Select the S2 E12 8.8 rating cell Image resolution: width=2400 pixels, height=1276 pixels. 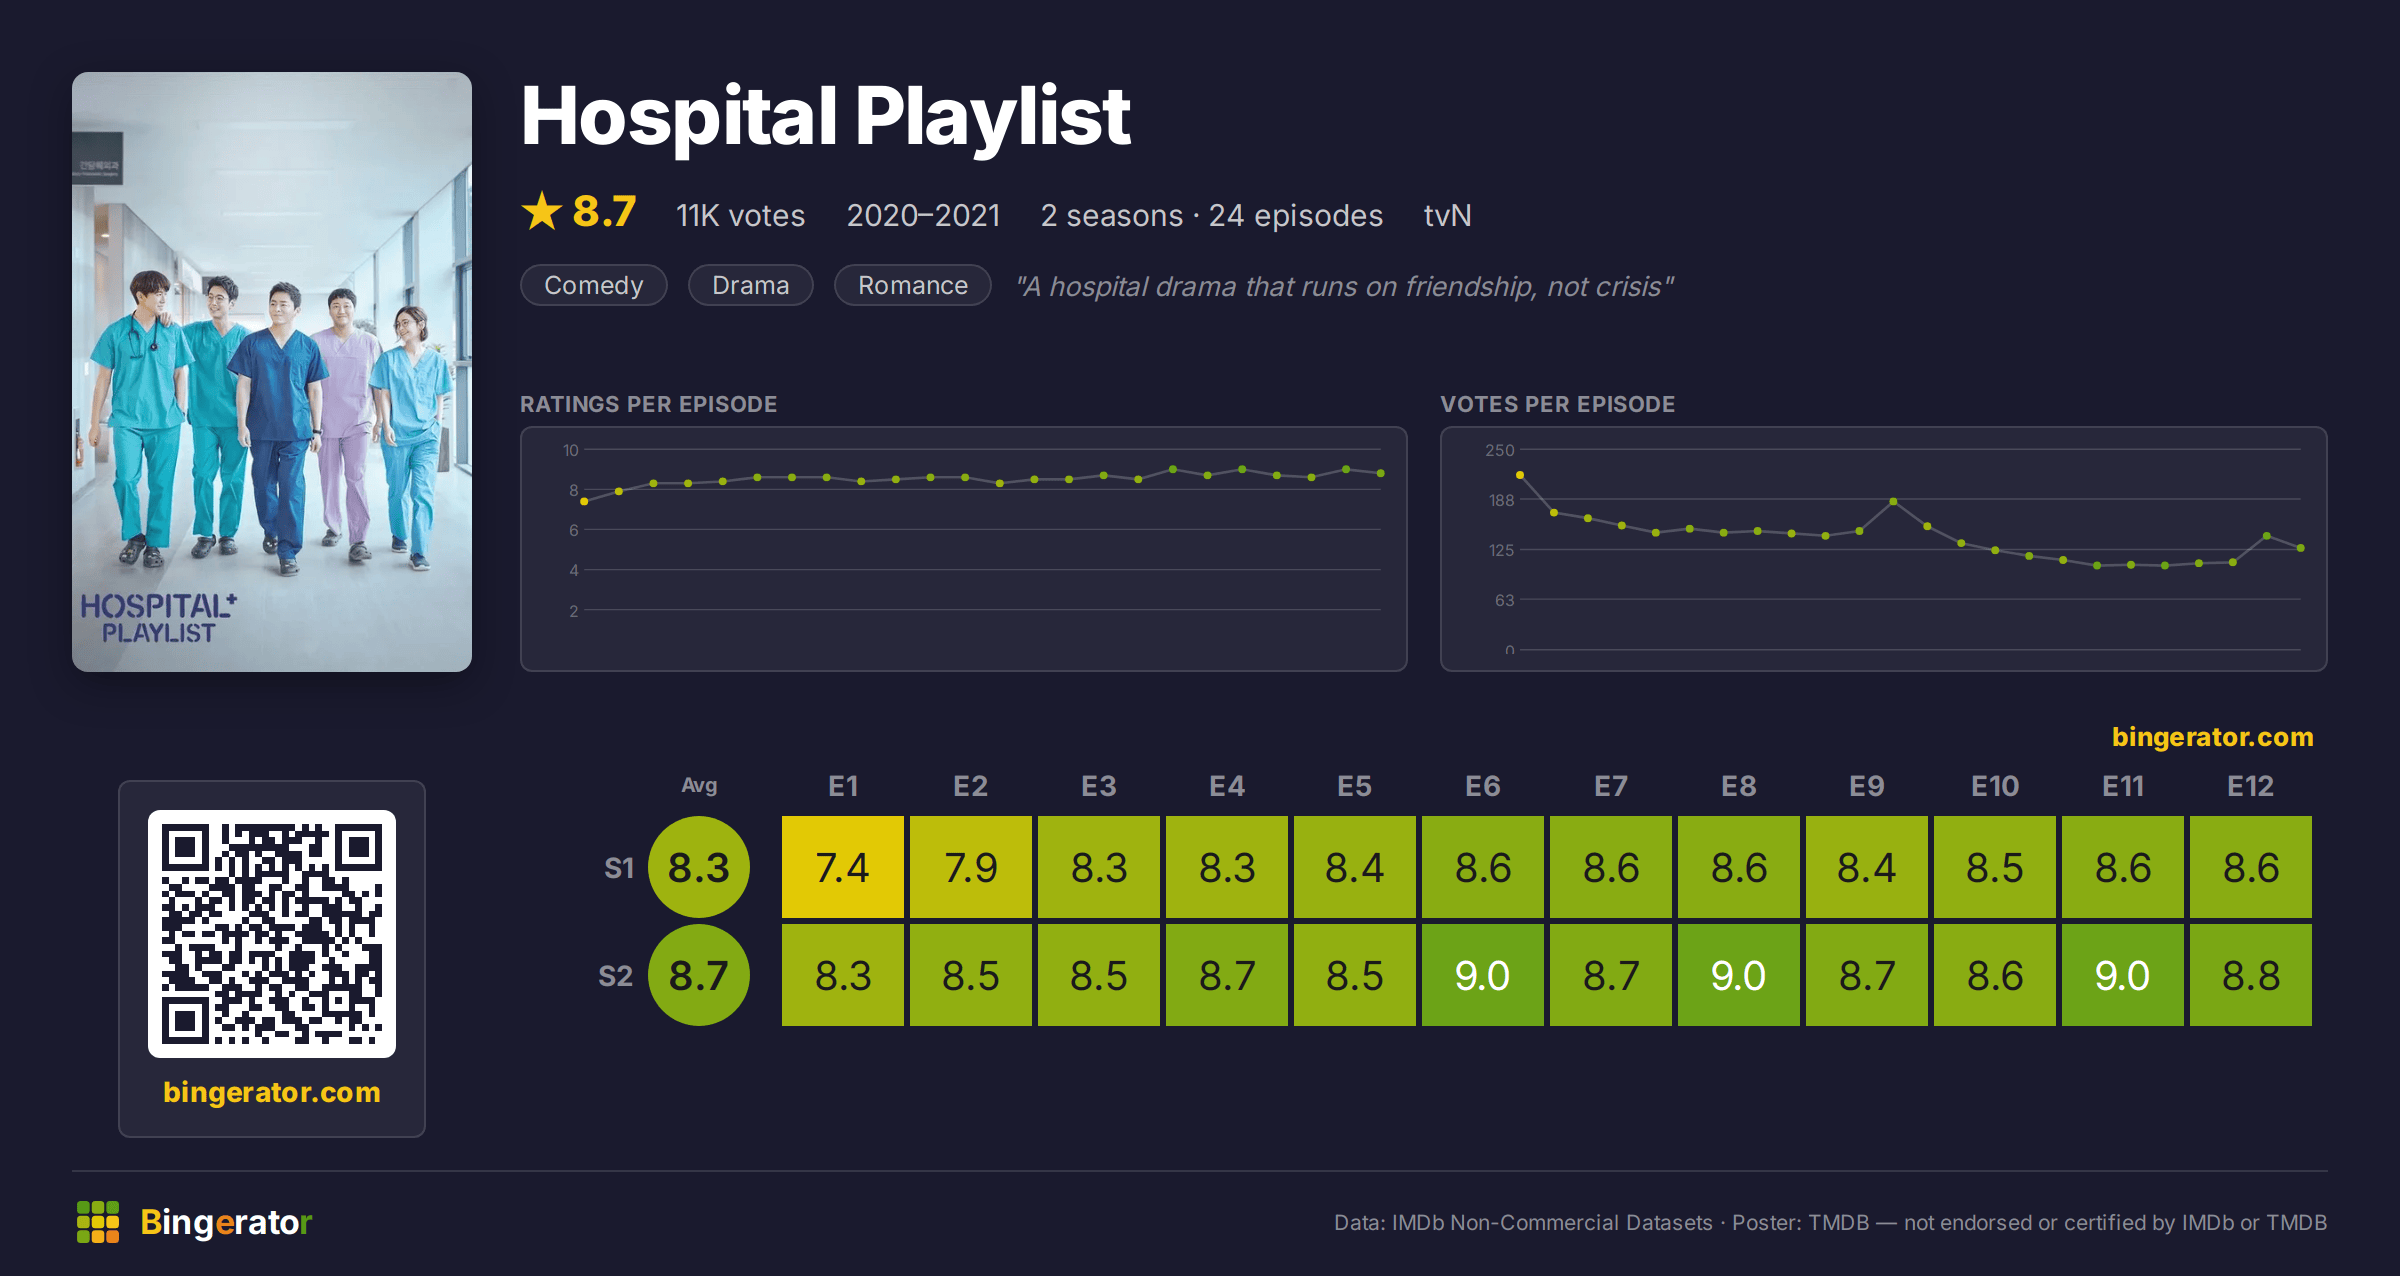pyautogui.click(x=2251, y=975)
